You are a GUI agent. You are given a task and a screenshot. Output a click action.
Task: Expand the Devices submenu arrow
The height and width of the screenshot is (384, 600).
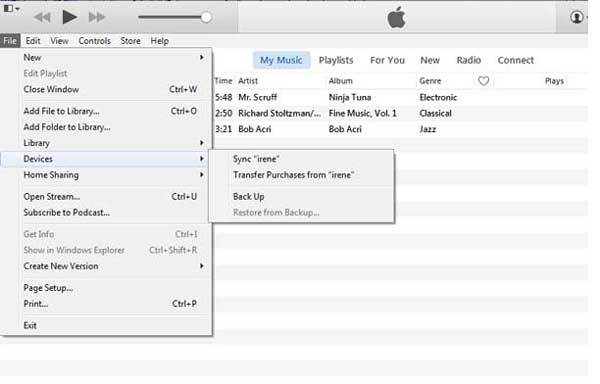[202, 159]
